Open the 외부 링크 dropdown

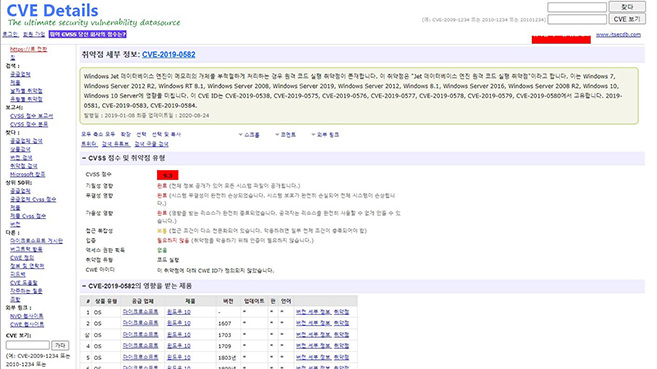325,134
